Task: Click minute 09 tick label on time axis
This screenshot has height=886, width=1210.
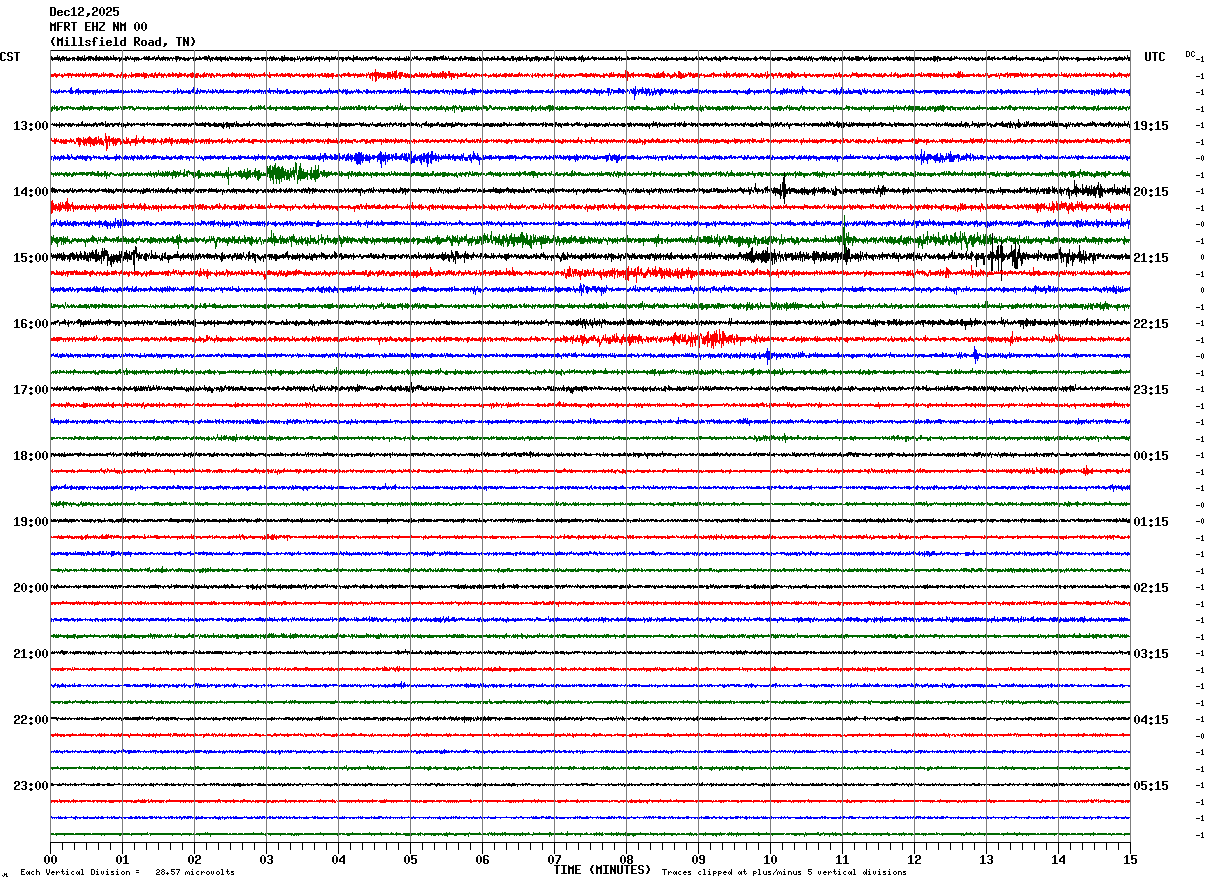Action: coord(698,859)
